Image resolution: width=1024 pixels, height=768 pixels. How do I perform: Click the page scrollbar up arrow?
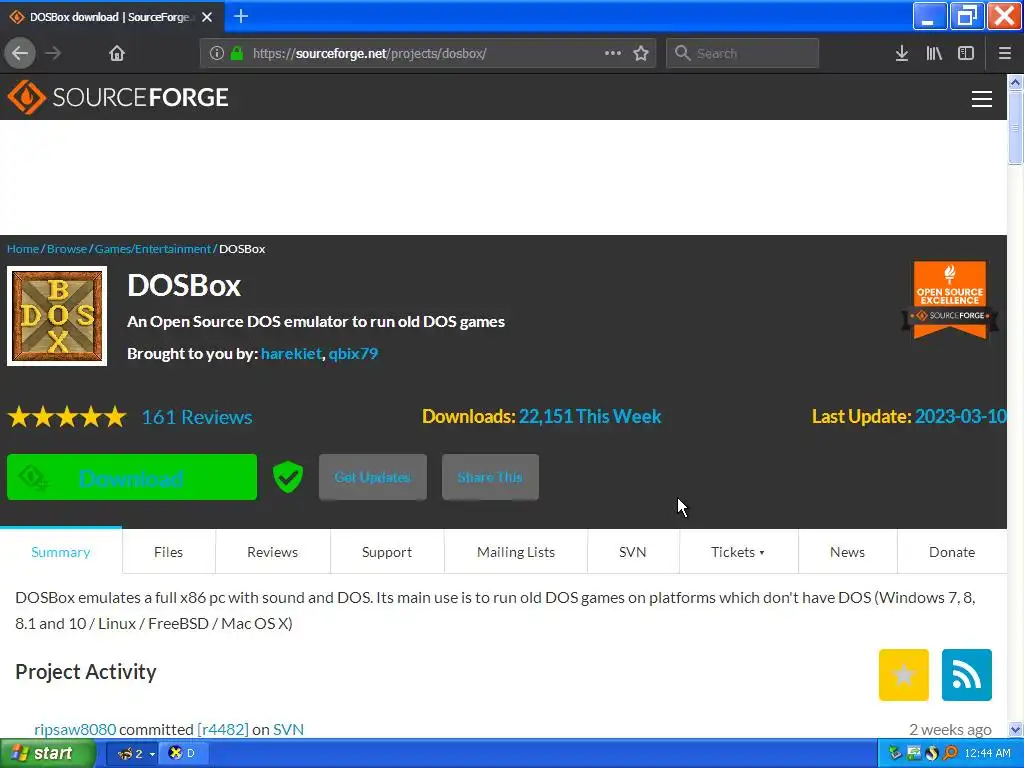pos(1015,82)
